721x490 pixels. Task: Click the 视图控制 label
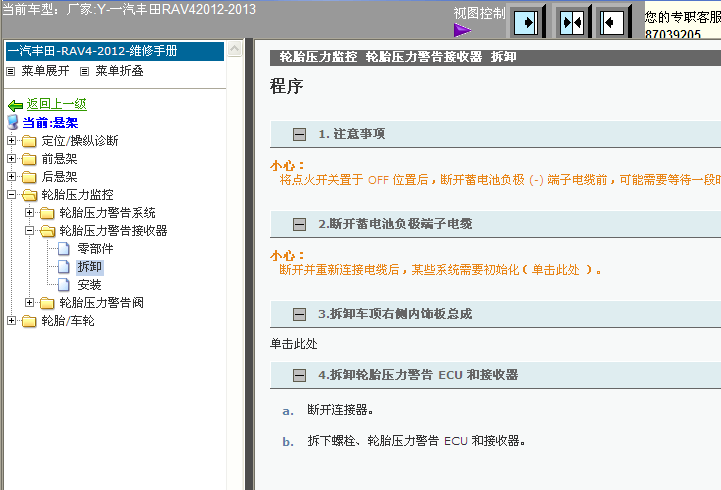click(479, 14)
